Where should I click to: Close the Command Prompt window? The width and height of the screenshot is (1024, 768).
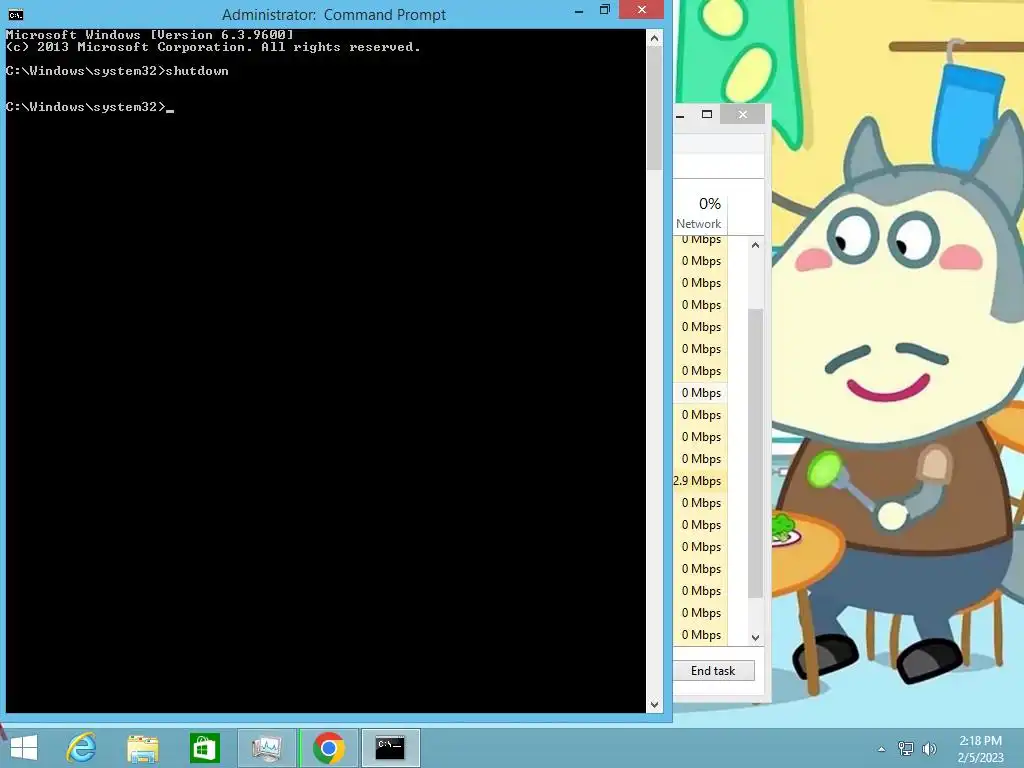point(641,10)
